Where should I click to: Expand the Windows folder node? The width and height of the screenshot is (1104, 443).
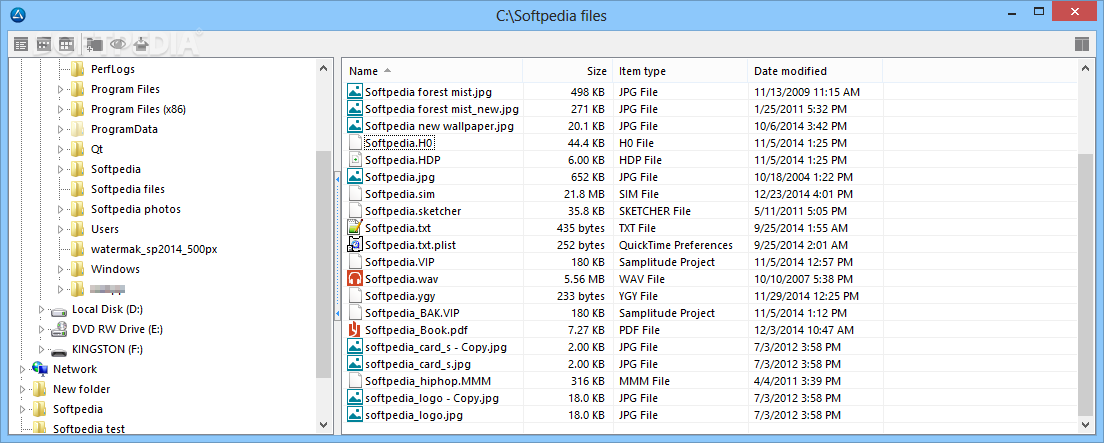tap(60, 269)
